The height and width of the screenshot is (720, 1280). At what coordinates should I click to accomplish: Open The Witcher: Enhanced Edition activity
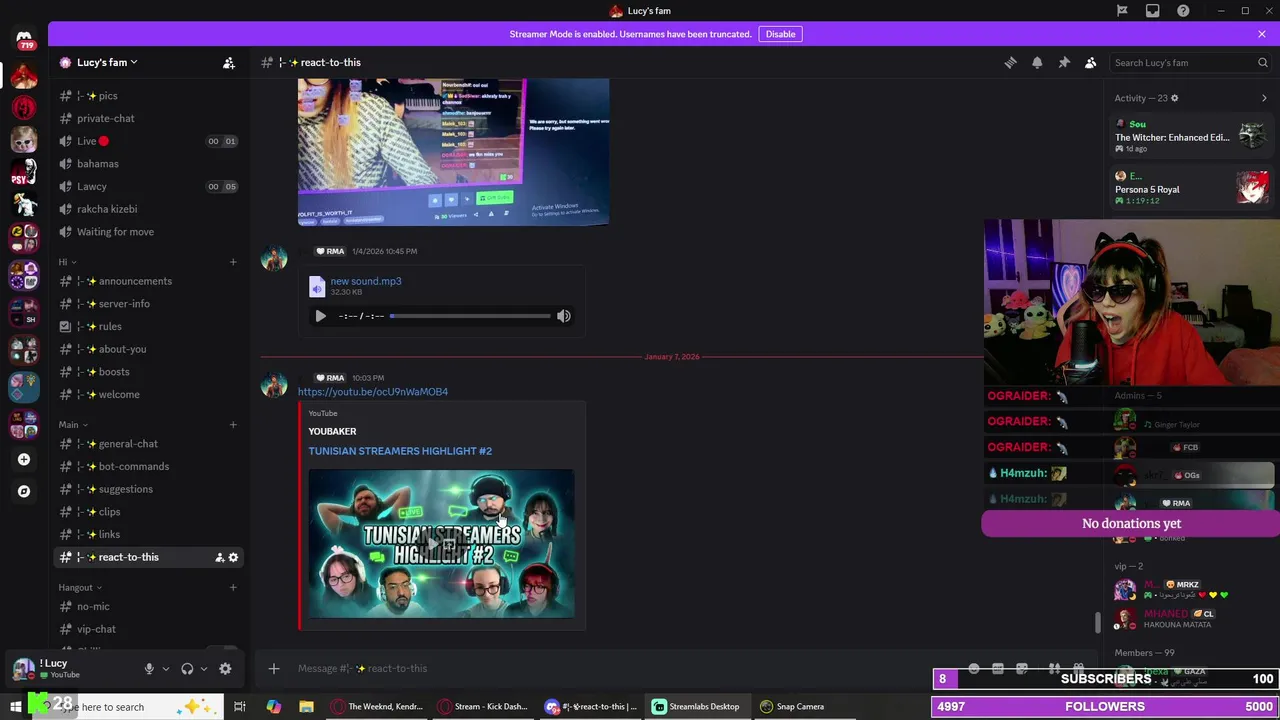click(1190, 136)
